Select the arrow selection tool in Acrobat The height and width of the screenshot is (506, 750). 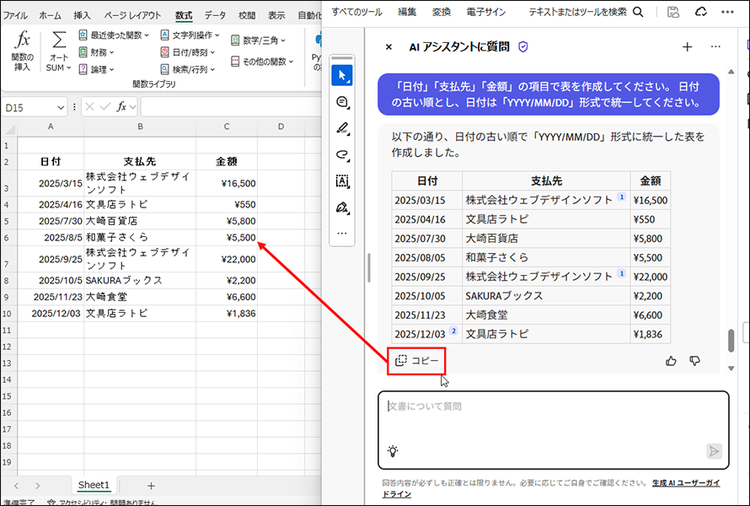(x=343, y=75)
